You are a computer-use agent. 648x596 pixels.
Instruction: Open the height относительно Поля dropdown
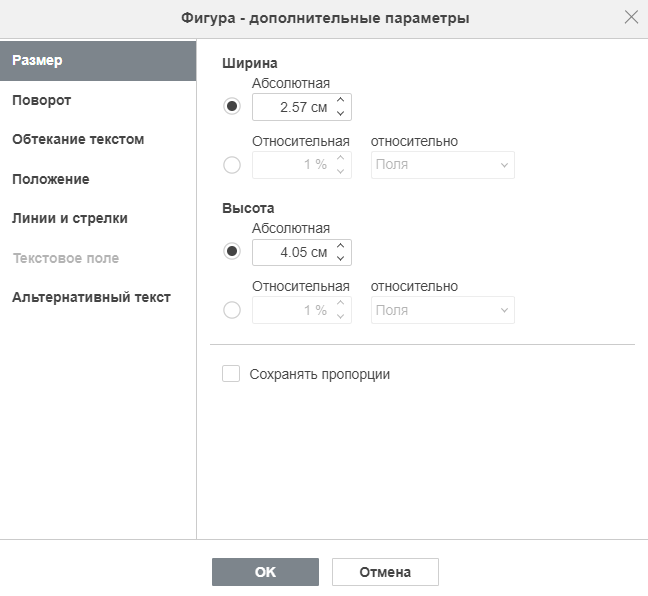443,310
